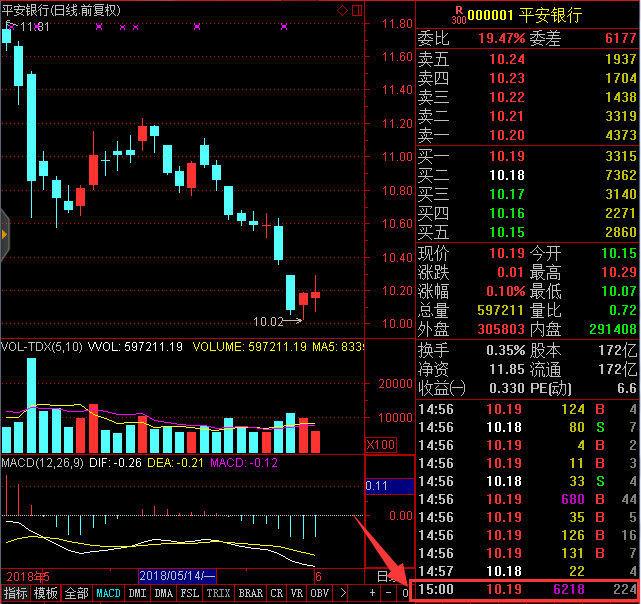641x604 pixels.
Task: Click the 最高 value 10.29
Action: (619, 272)
